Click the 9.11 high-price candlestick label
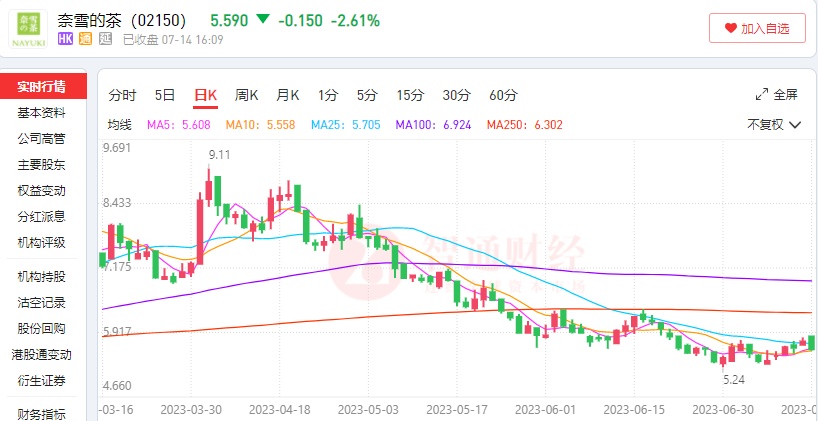The height and width of the screenshot is (421, 818). point(219,154)
